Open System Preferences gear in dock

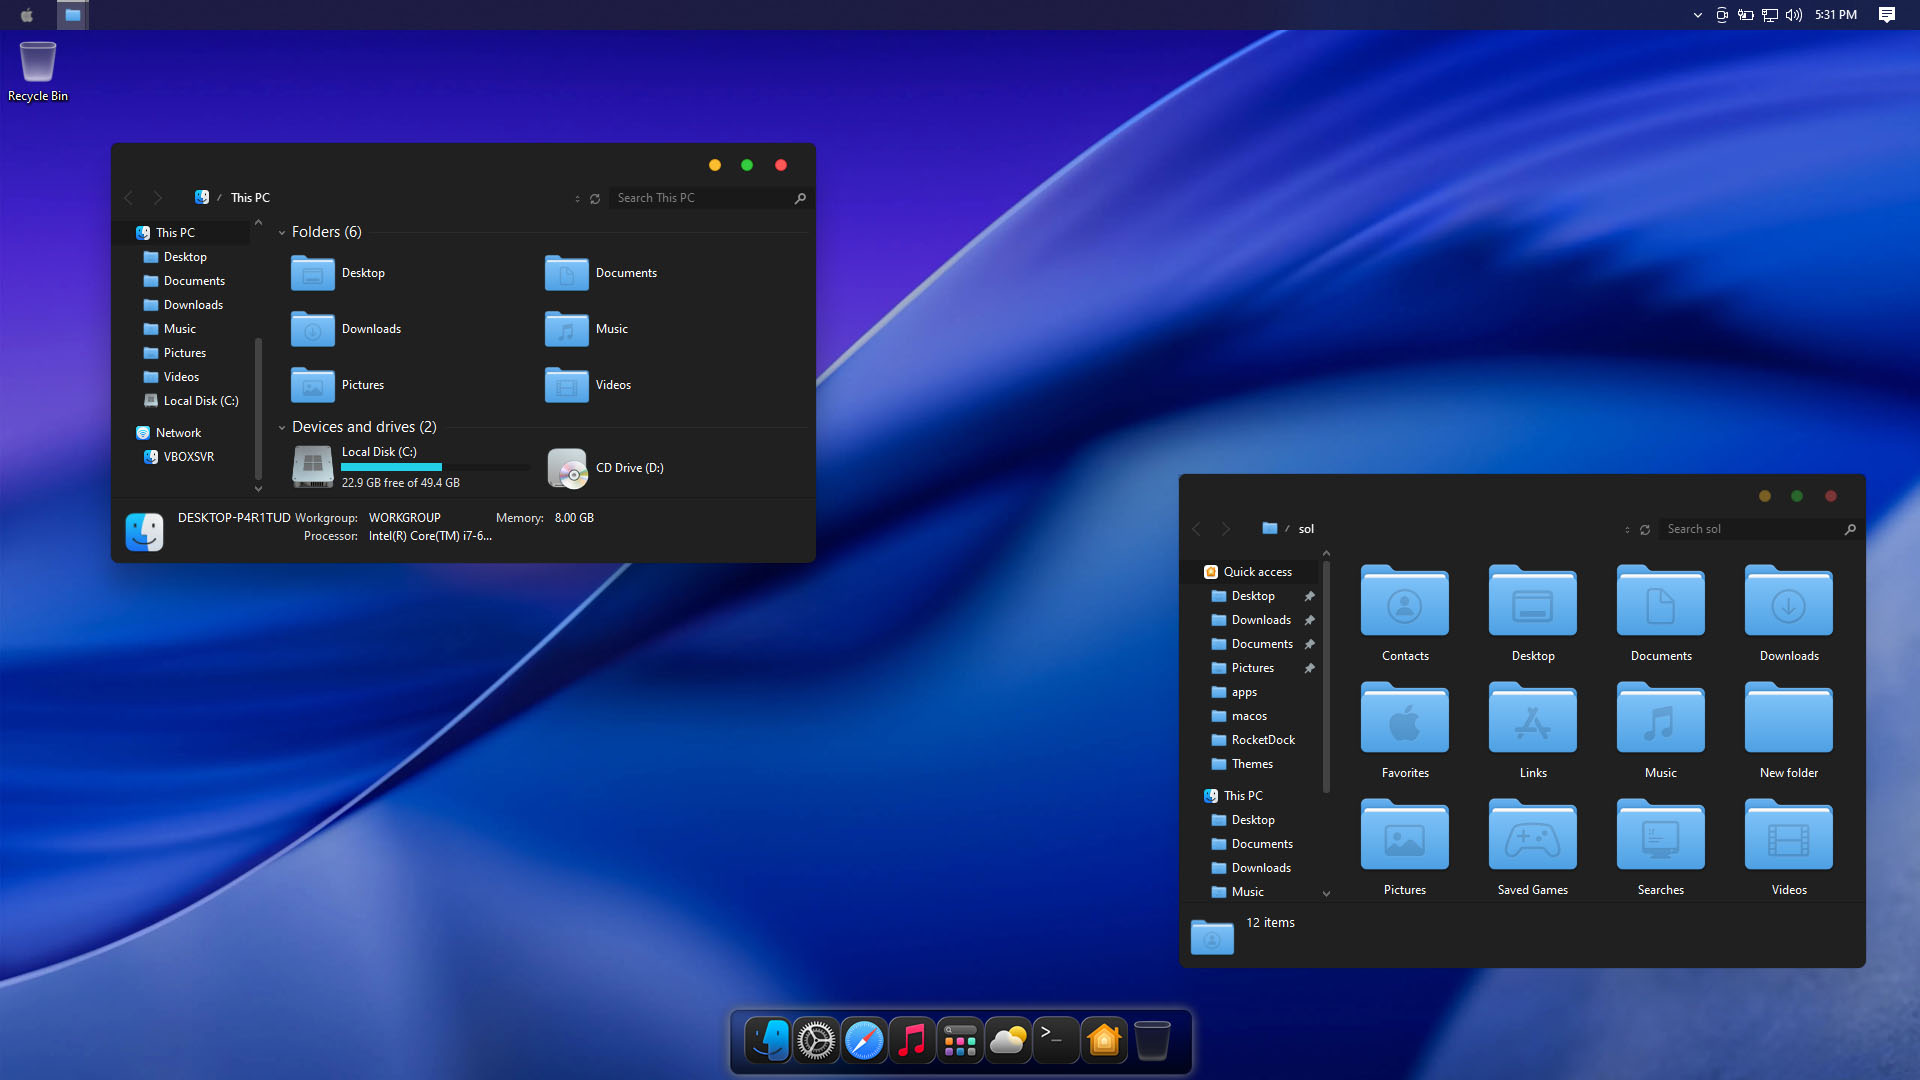tap(816, 1041)
